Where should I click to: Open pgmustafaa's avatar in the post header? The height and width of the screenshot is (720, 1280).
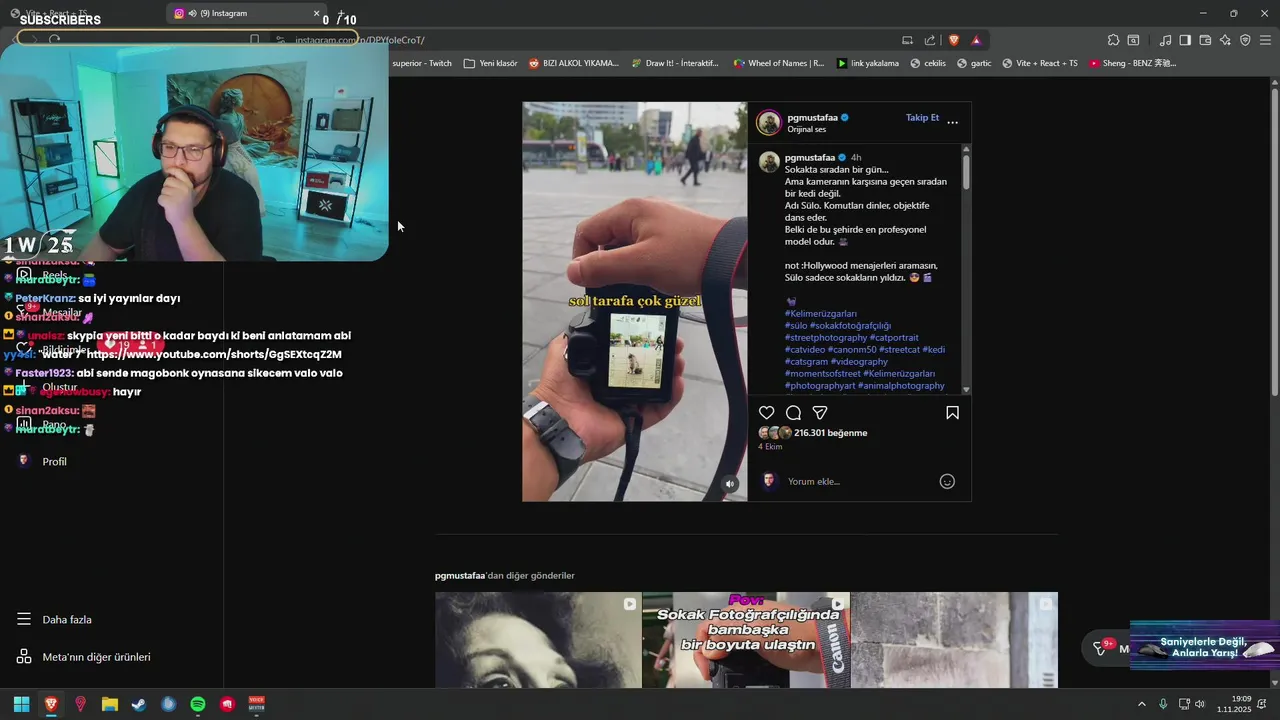click(x=769, y=123)
